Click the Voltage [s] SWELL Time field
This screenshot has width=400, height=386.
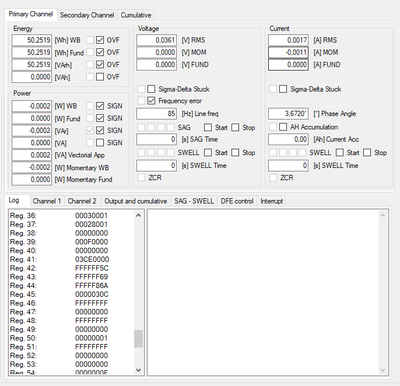point(156,165)
